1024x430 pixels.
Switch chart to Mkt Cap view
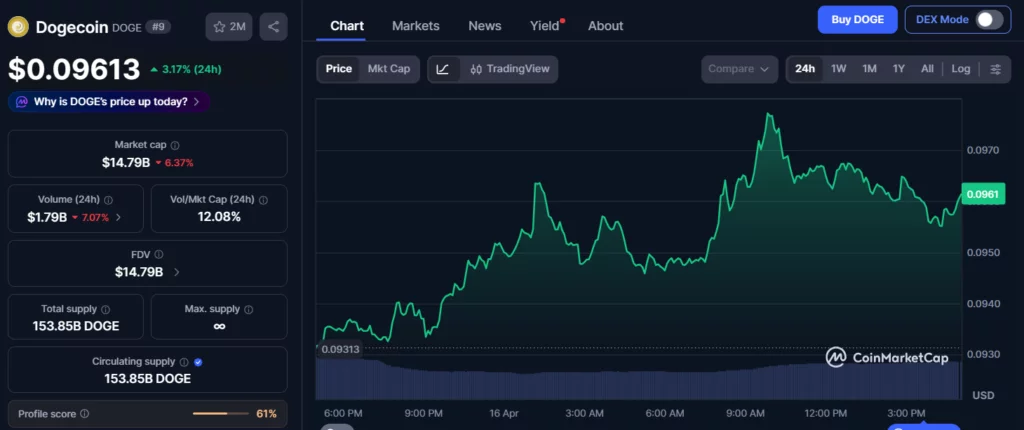[x=389, y=69]
